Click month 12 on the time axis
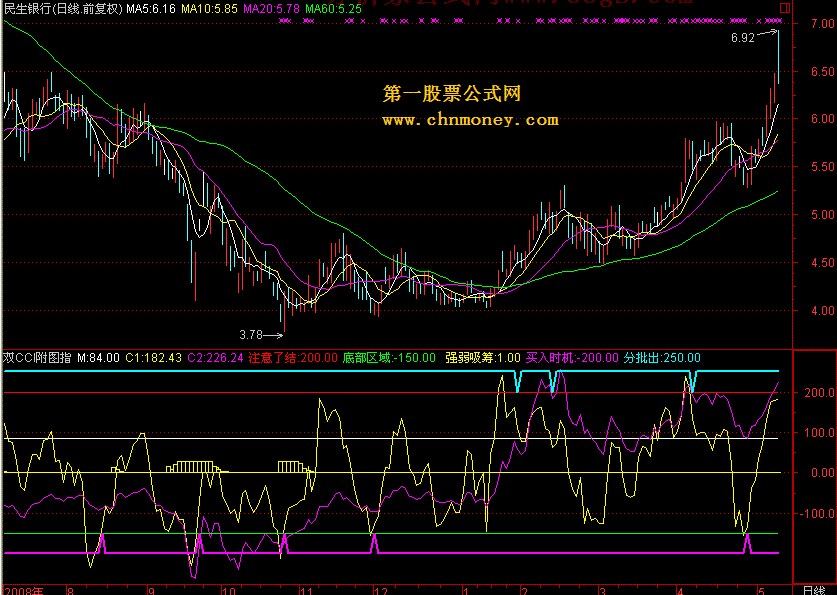Viewport: 837px width, 595px height. 380,591
